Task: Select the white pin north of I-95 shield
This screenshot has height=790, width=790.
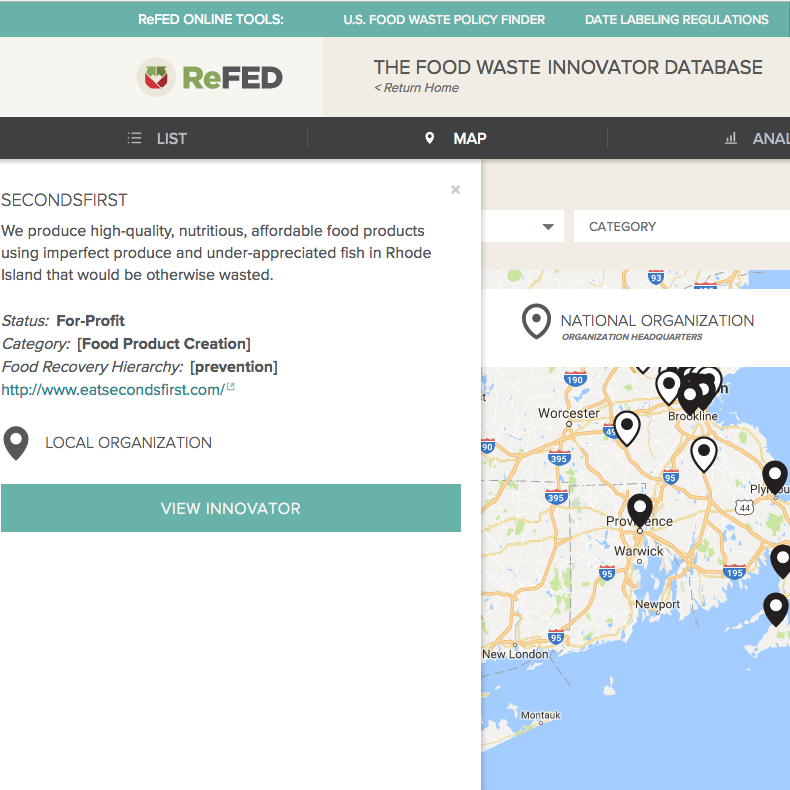Action: point(704,454)
